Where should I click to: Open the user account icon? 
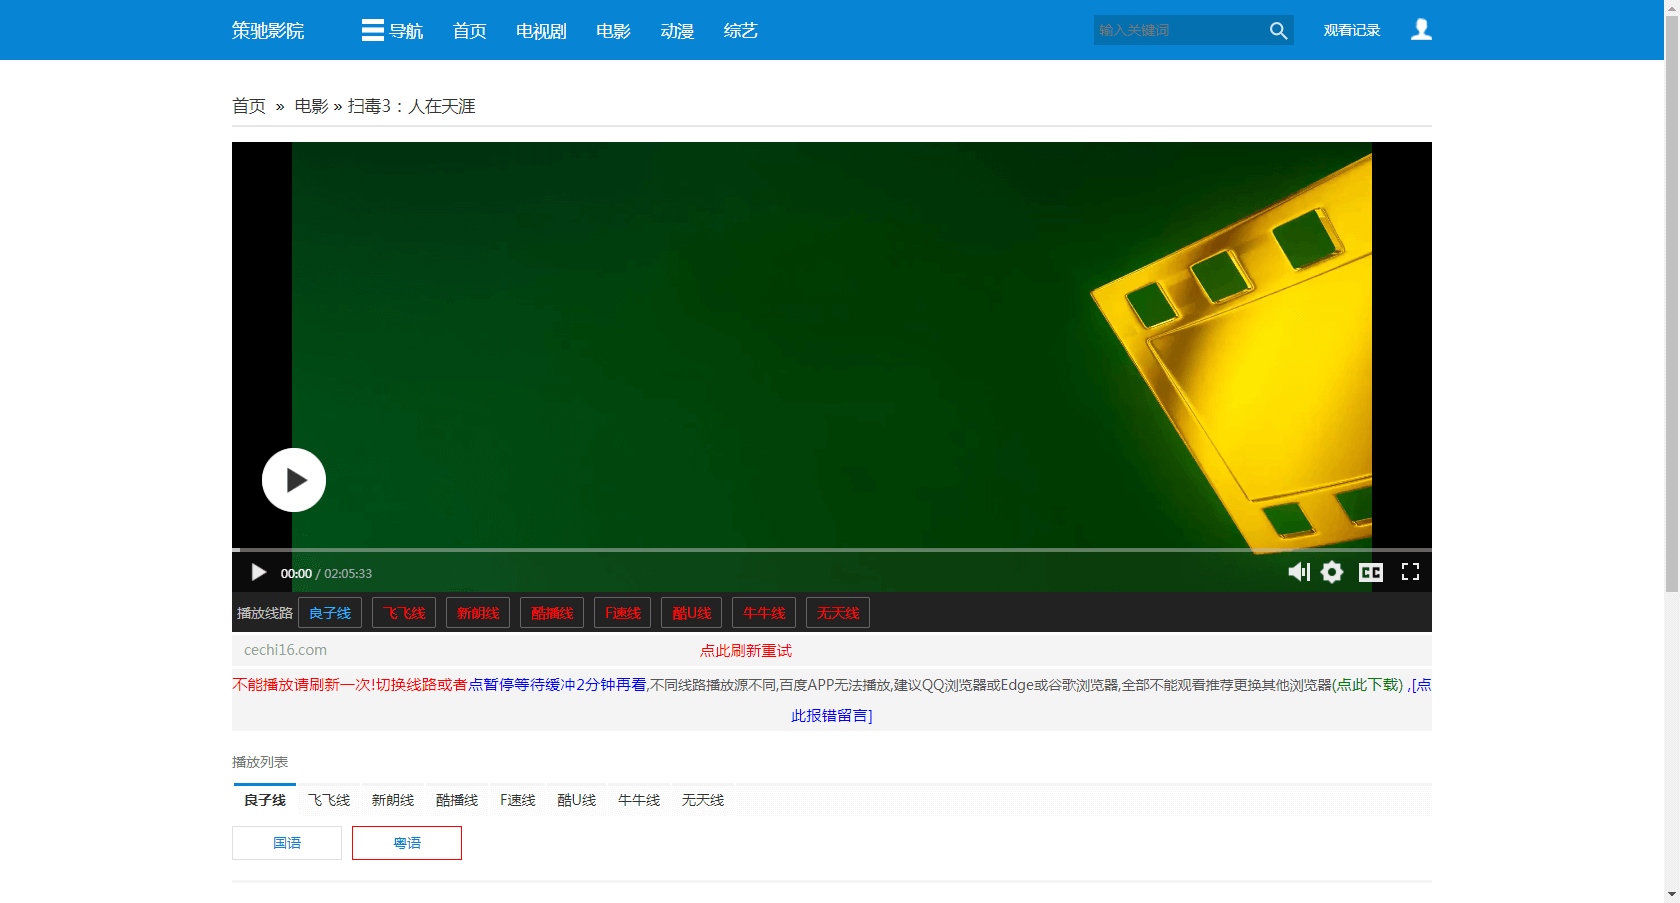point(1421,30)
